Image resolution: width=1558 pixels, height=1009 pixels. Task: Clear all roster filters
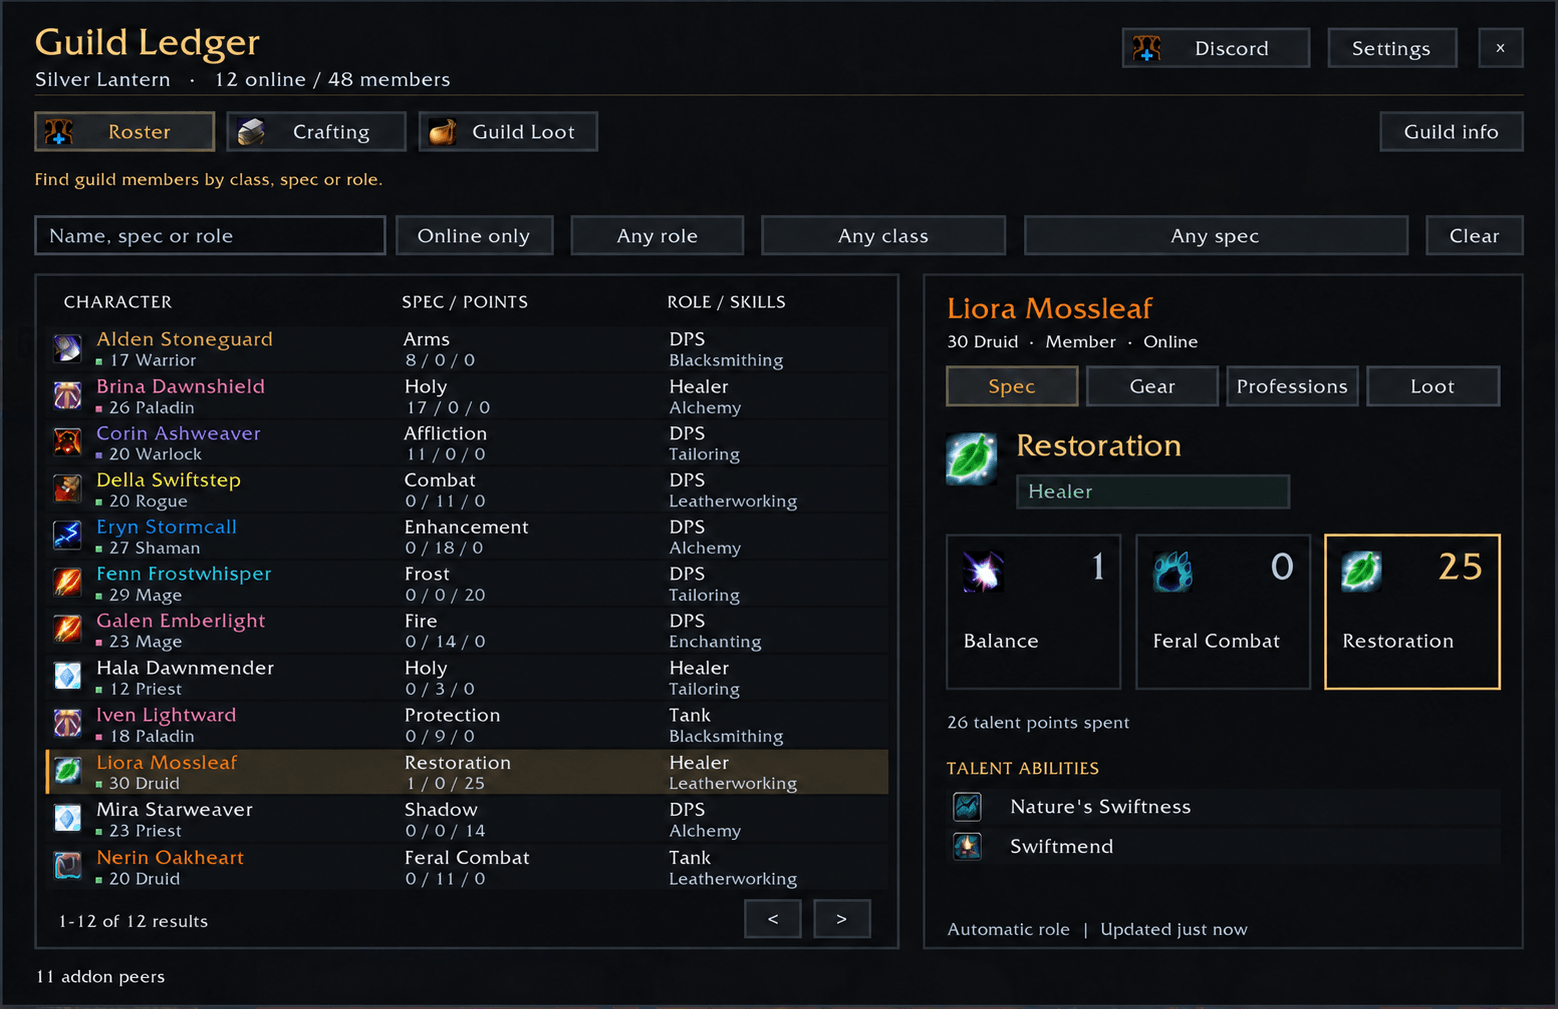[x=1474, y=236]
